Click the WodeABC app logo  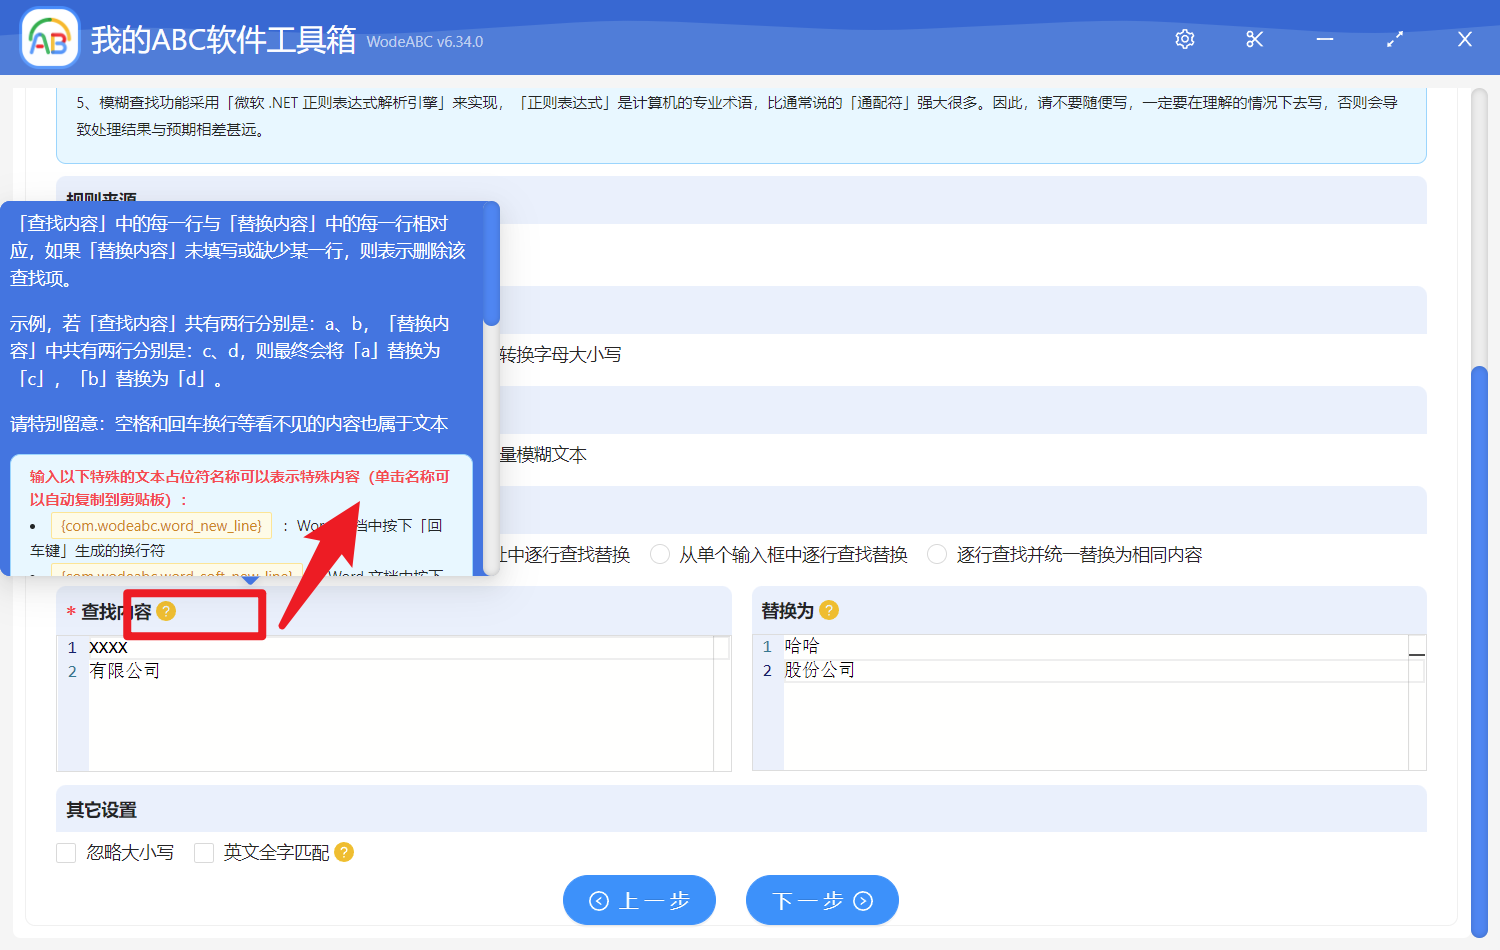tap(50, 39)
